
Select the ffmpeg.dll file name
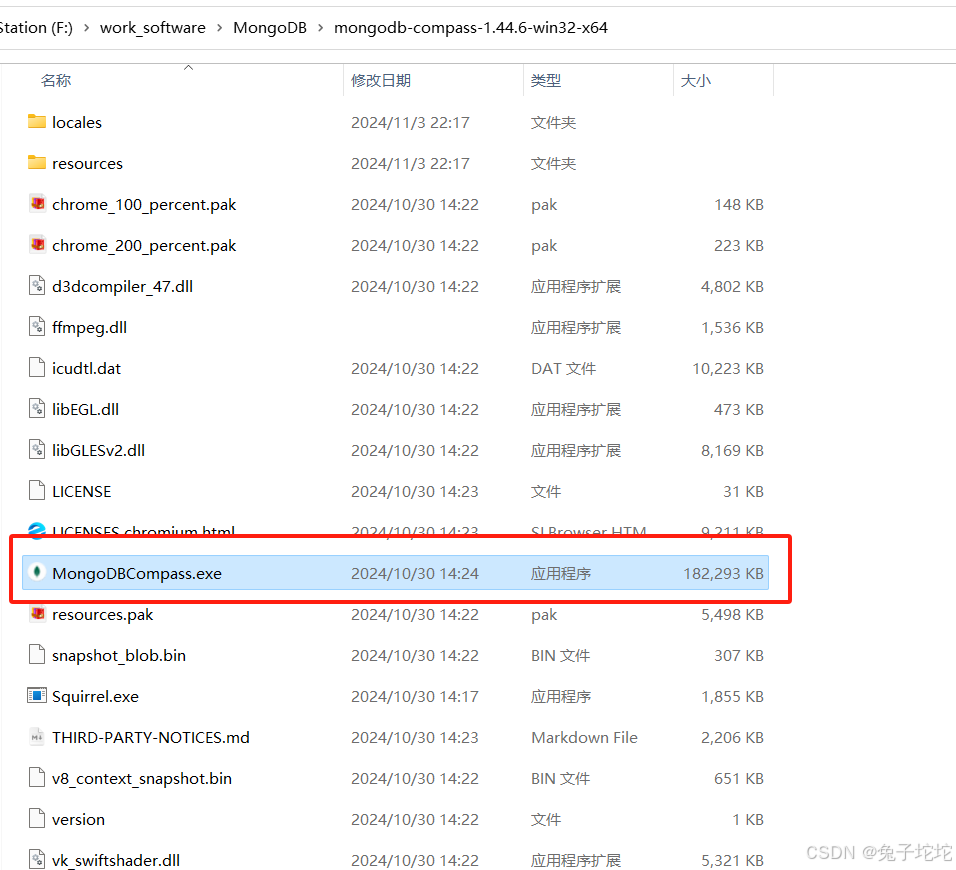[x=90, y=327]
